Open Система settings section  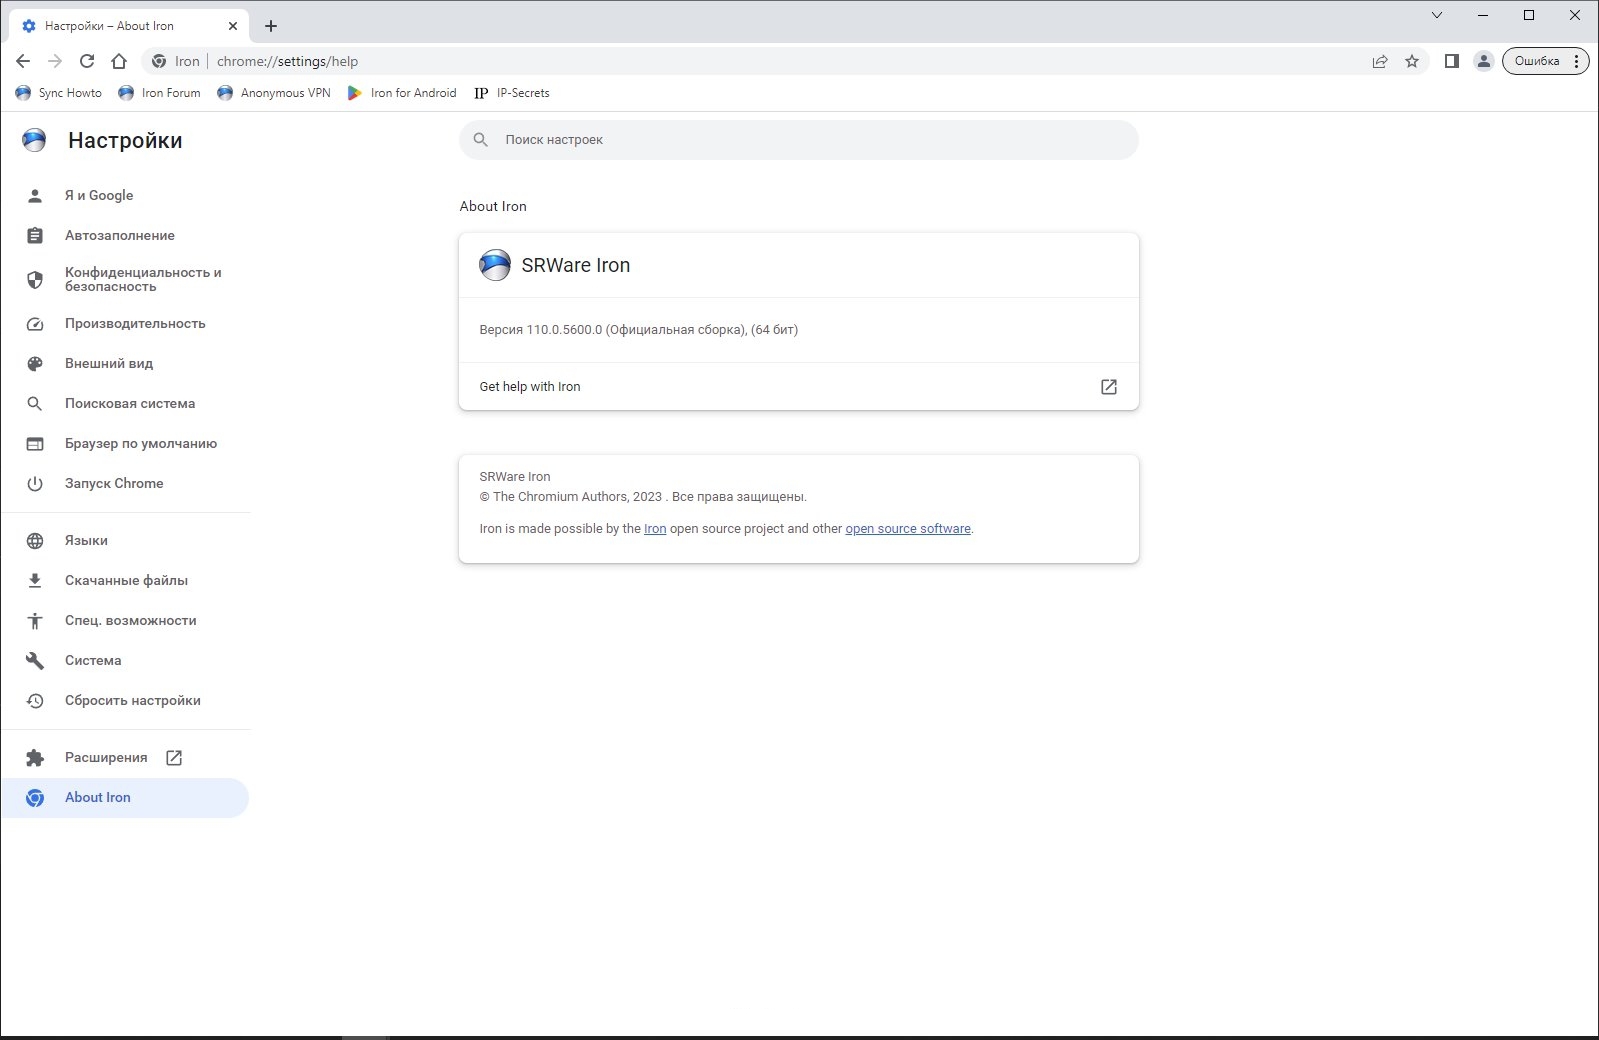(x=125, y=660)
